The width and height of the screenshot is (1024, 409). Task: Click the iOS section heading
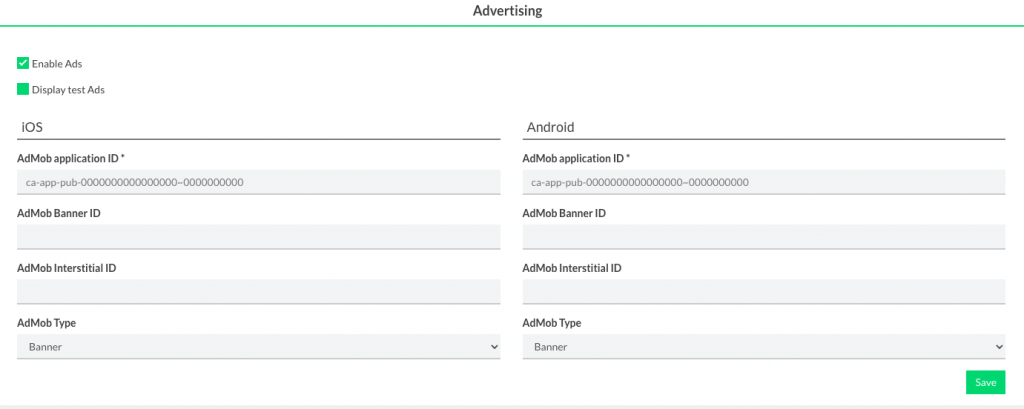click(x=31, y=127)
